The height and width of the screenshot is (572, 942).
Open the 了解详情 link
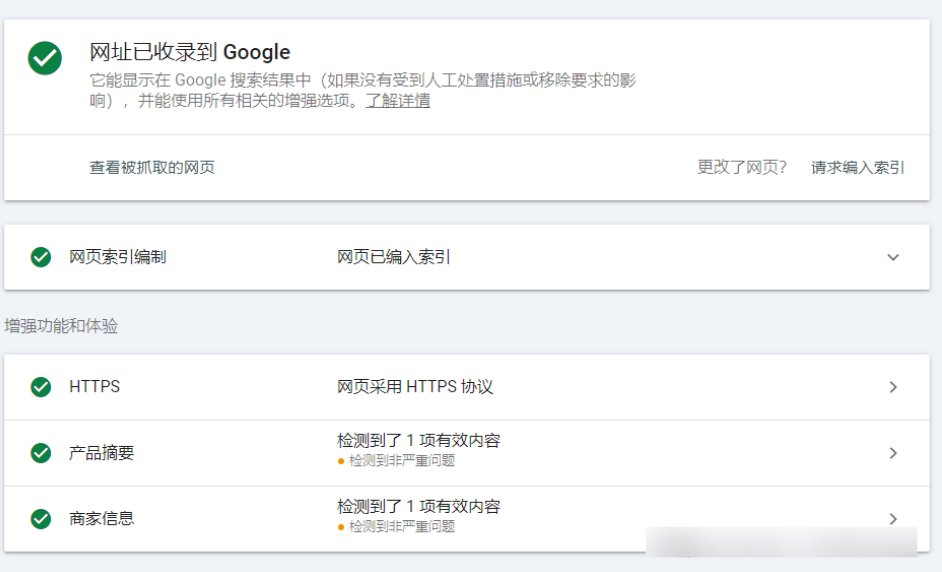(397, 101)
